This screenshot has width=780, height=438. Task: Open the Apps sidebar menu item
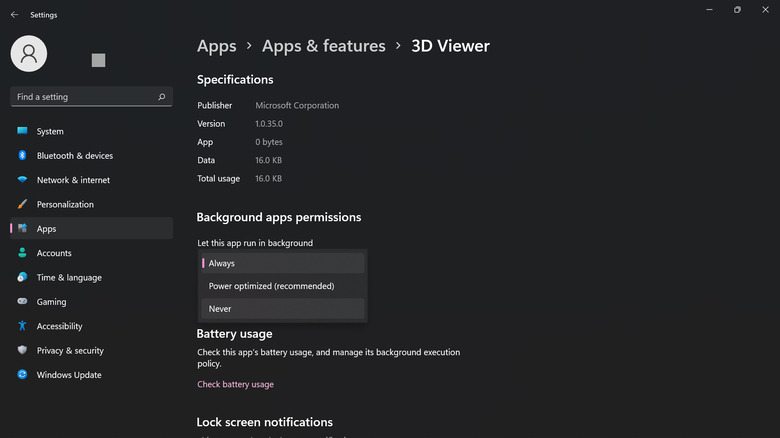47,229
